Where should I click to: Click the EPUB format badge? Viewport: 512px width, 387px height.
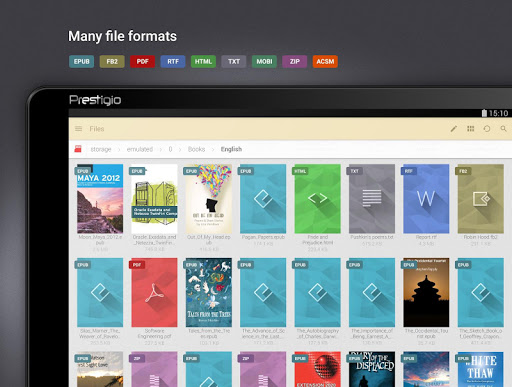pyautogui.click(x=82, y=62)
